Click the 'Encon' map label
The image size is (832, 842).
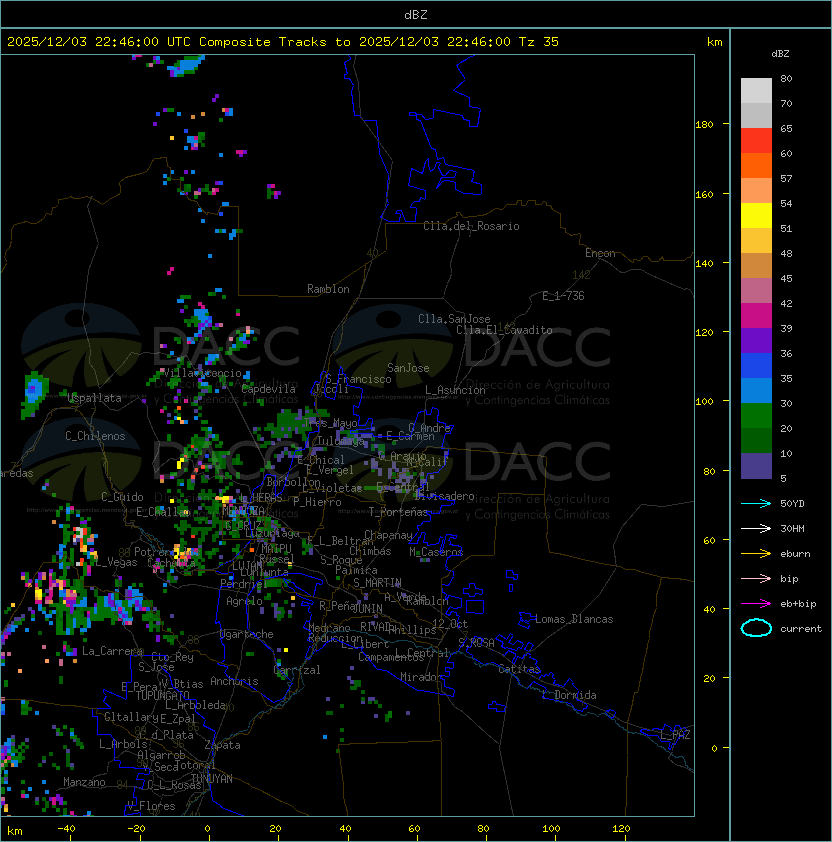(600, 253)
